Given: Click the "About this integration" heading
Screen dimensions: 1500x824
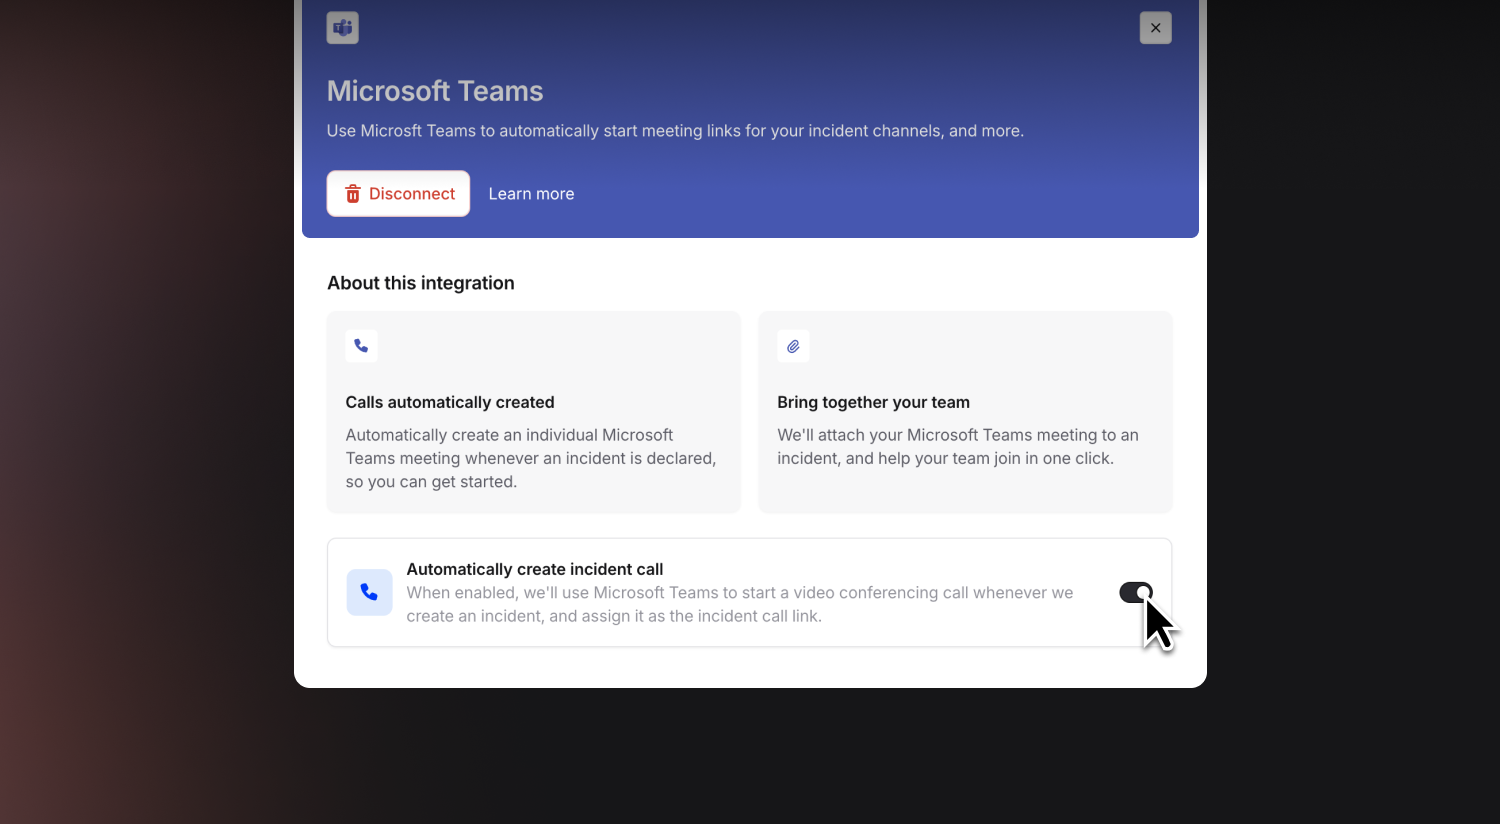Looking at the screenshot, I should (420, 283).
